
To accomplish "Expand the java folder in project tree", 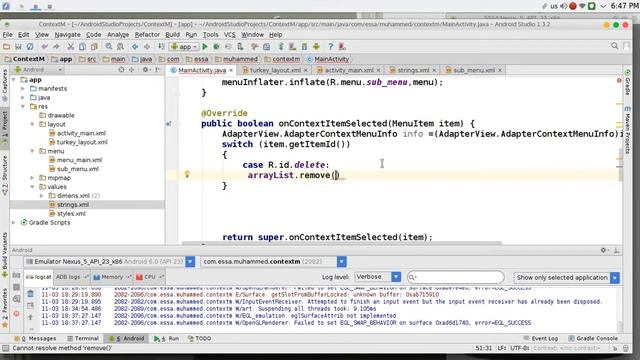I will coord(23,98).
